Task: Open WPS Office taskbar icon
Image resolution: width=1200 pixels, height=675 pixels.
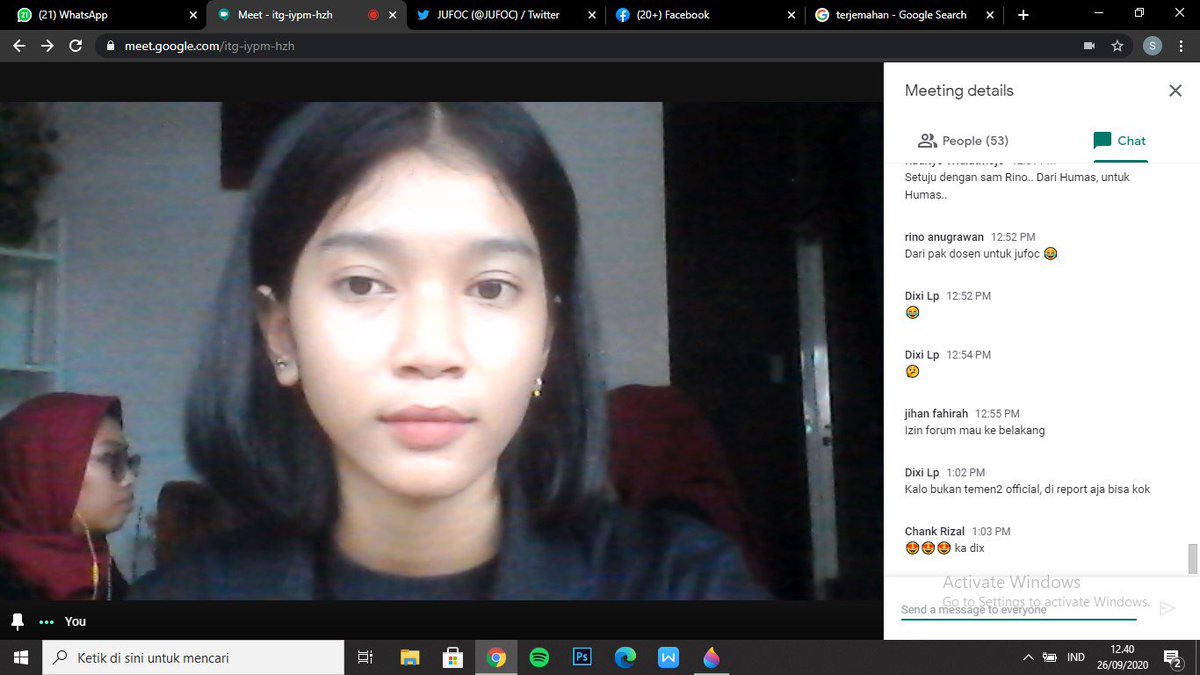Action: [668, 658]
